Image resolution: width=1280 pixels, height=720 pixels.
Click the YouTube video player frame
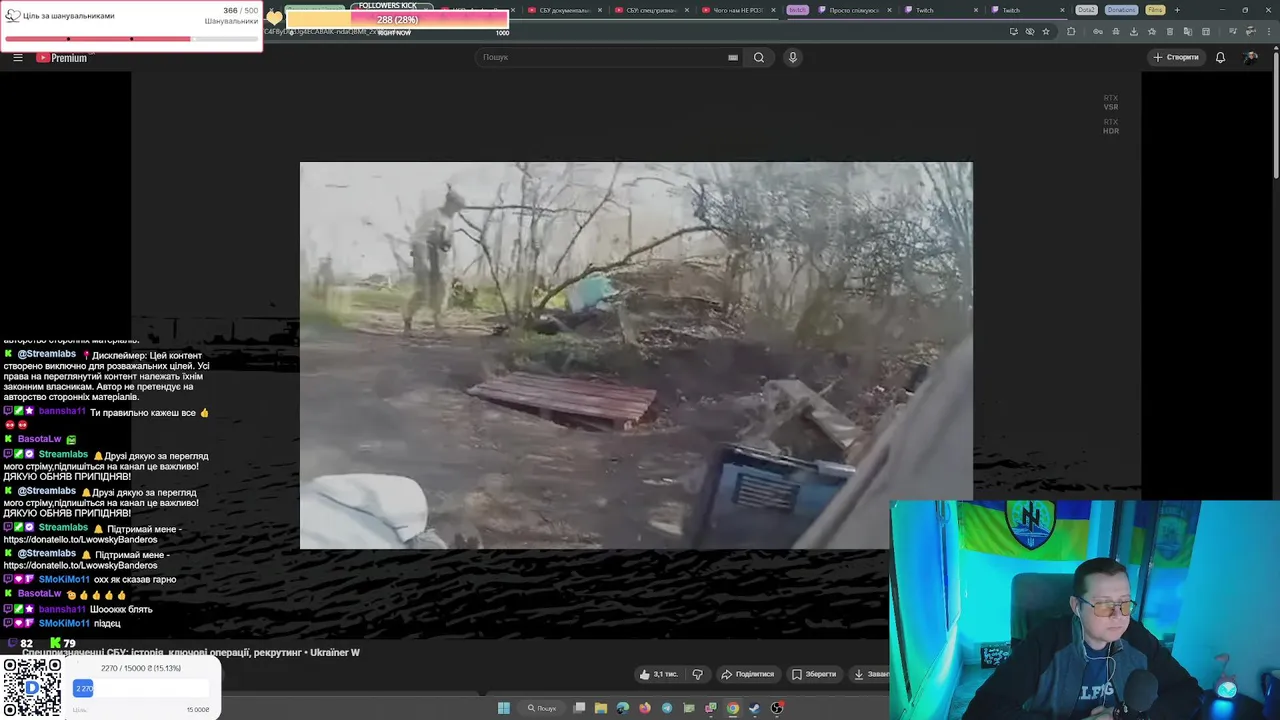636,355
